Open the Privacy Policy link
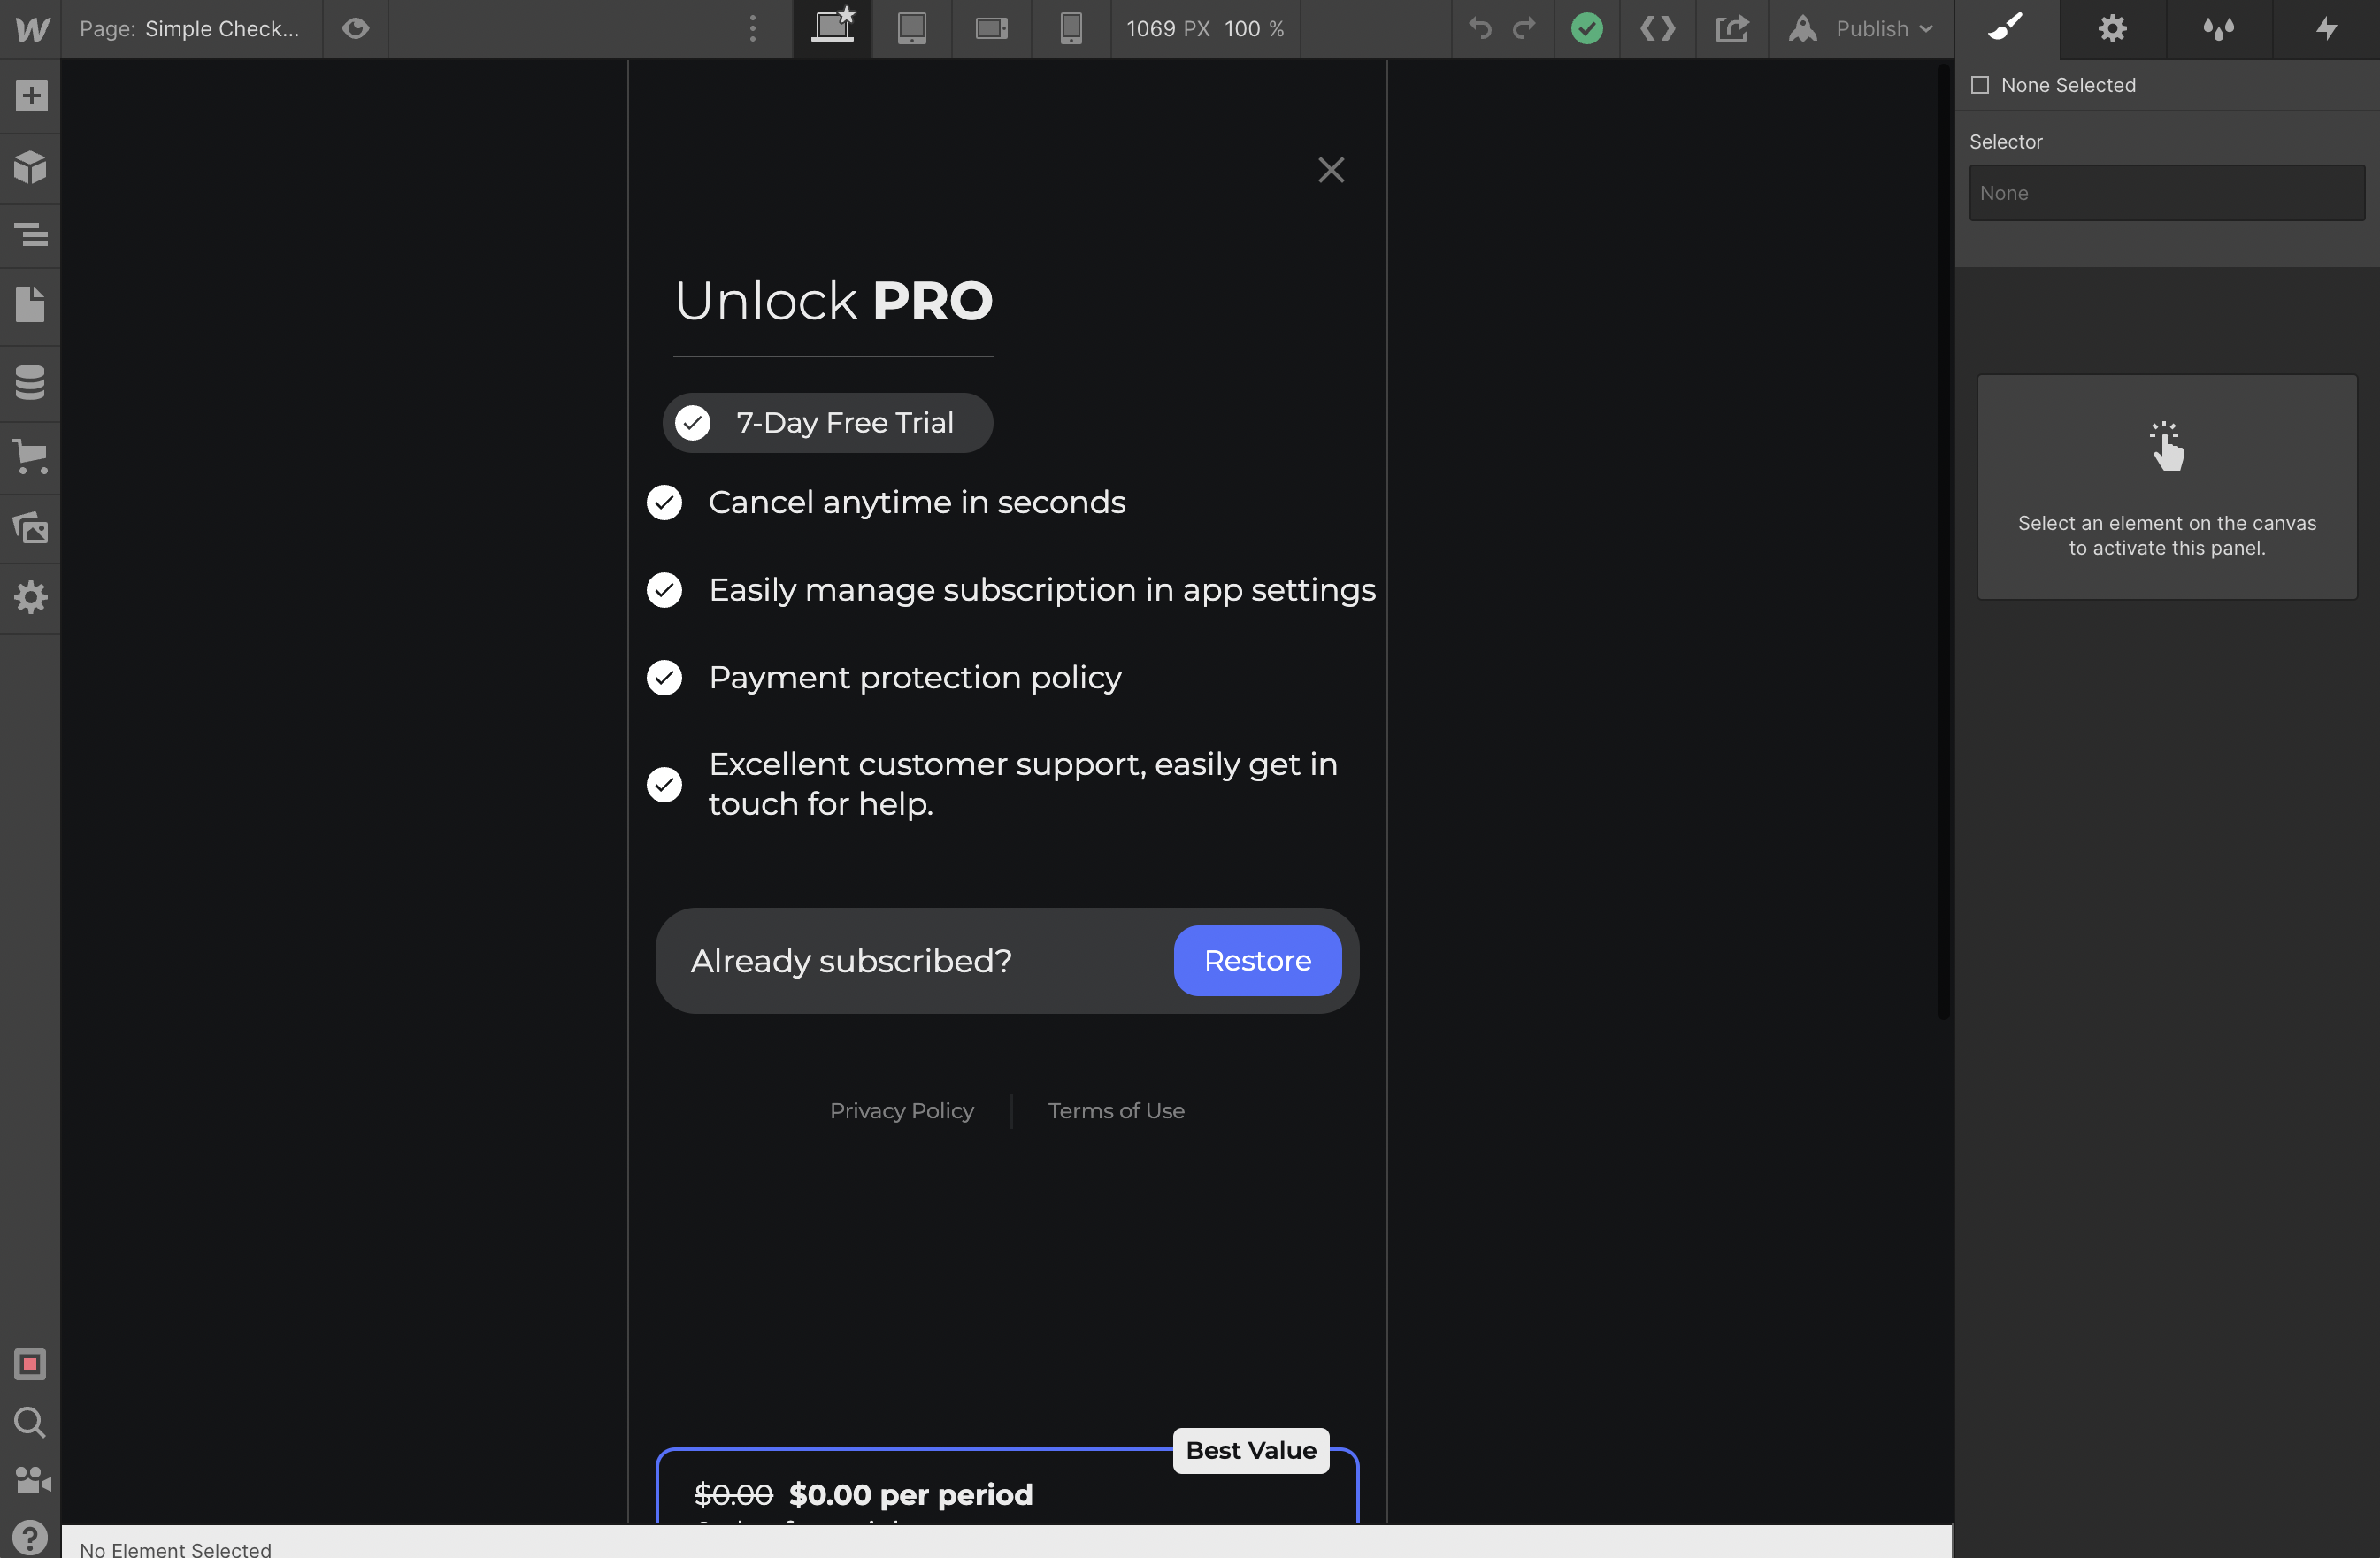The width and height of the screenshot is (2380, 1558). [x=901, y=1110]
